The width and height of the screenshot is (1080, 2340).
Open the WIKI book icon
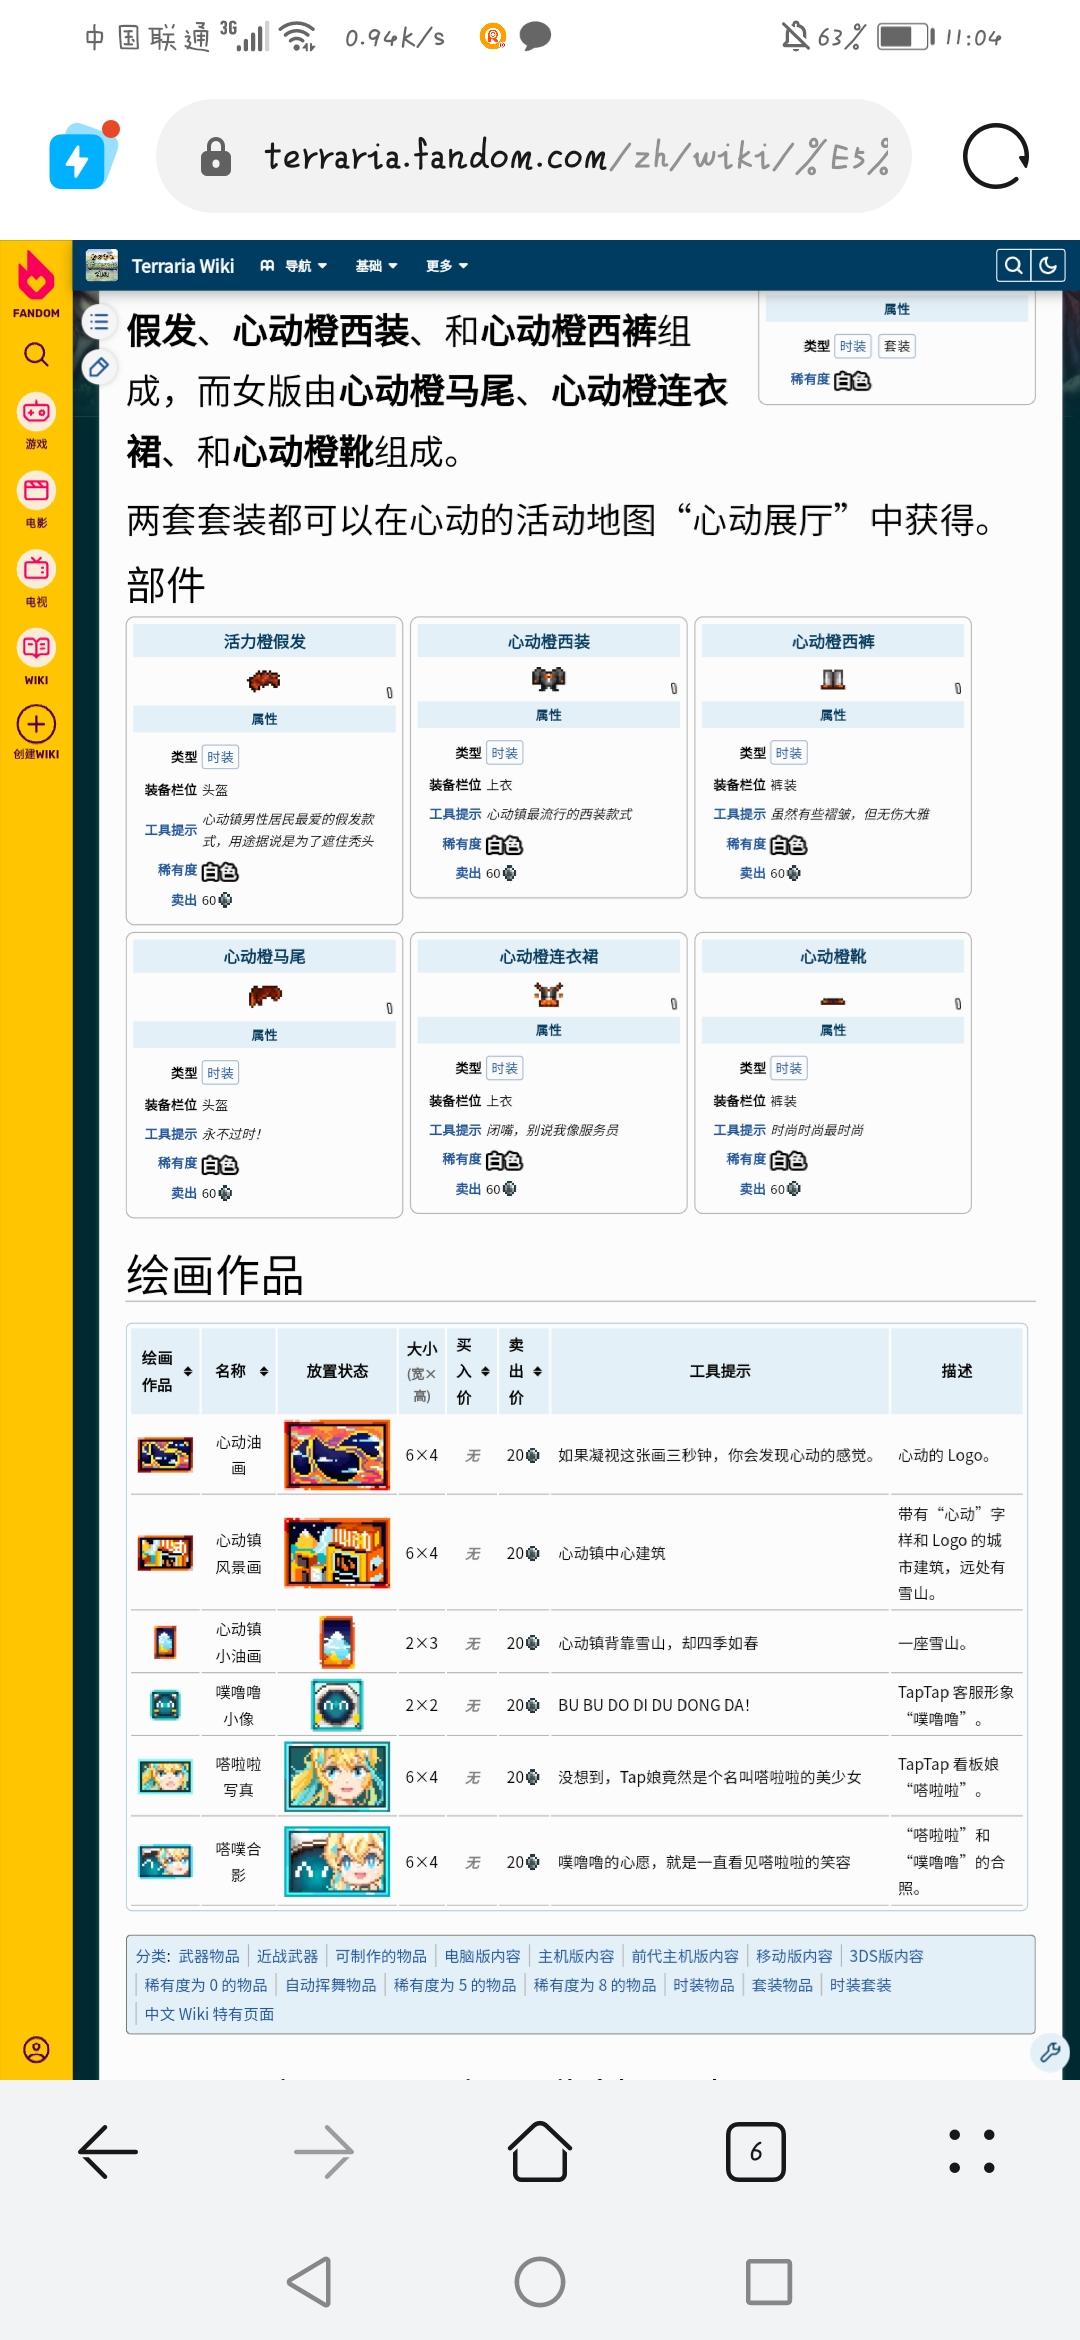[36, 647]
